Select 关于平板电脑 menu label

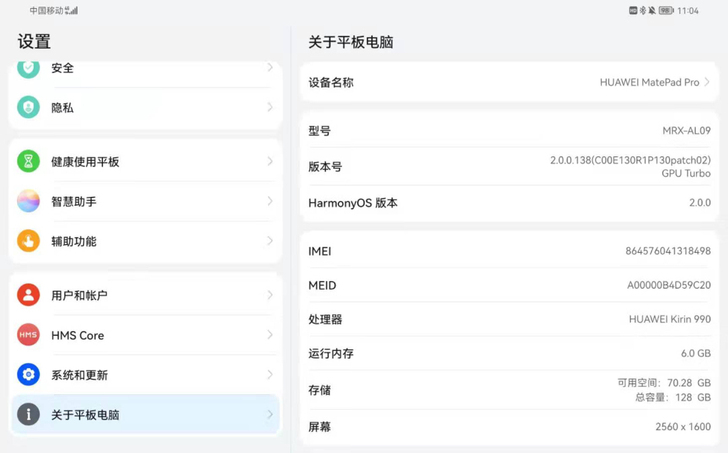(85, 415)
